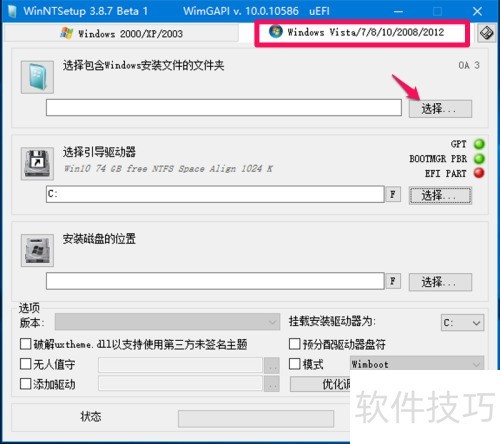Image resolution: width=500 pixels, height=444 pixels.
Task: Click 选择 button for Windows installation files
Action: tap(440, 109)
